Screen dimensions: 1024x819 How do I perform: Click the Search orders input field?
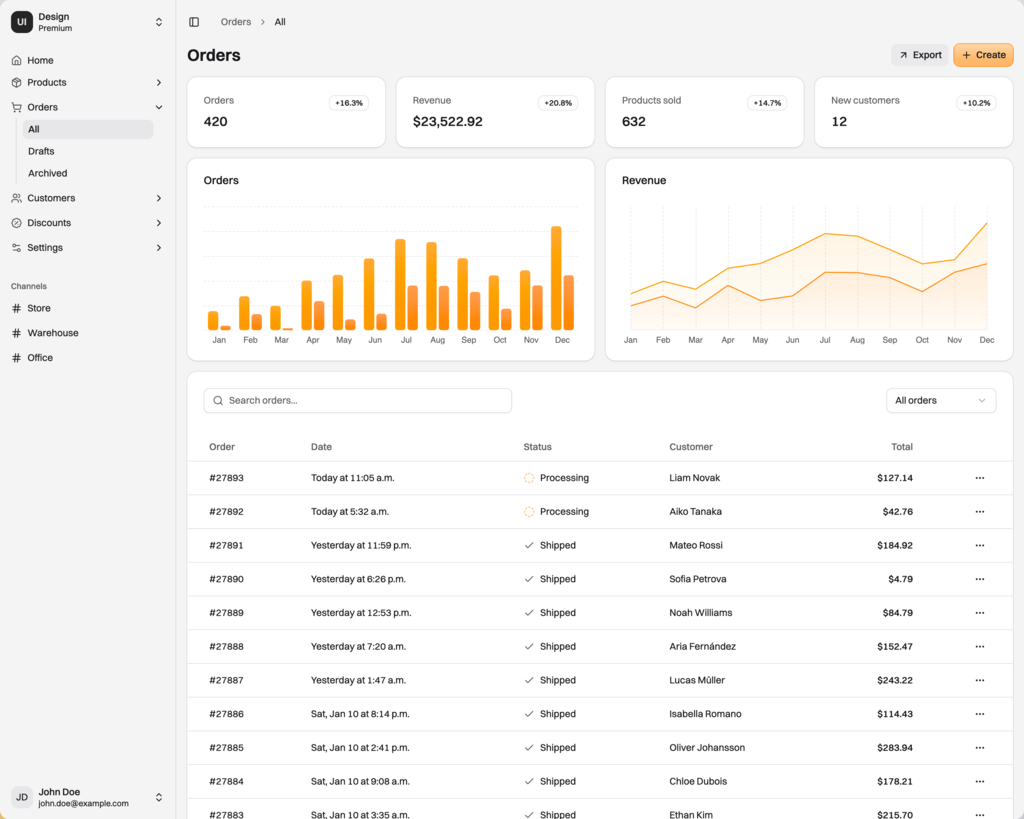(358, 401)
